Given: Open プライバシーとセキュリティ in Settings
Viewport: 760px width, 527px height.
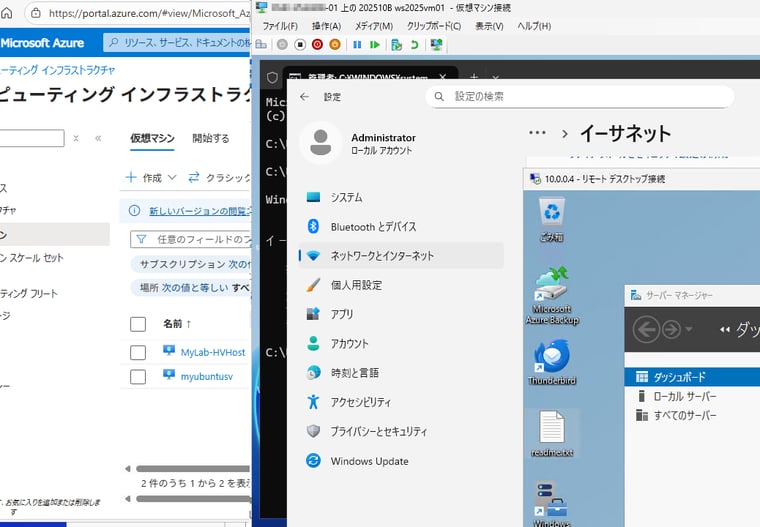Looking at the screenshot, I should click(401, 431).
